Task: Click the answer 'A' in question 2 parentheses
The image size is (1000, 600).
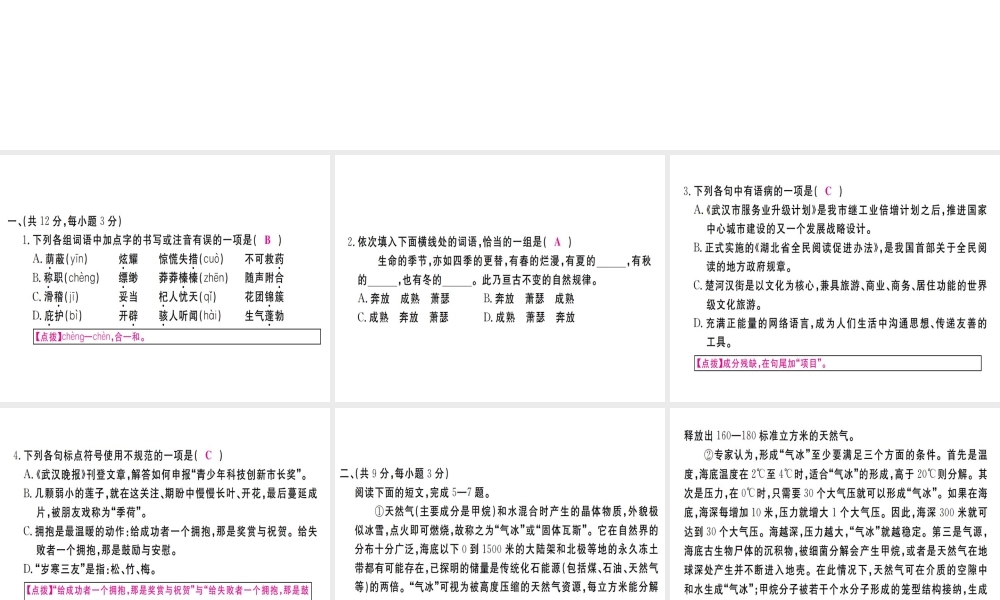Action: (557, 242)
